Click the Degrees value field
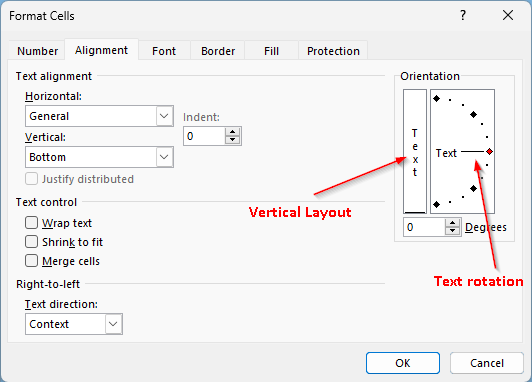This screenshot has height=382, width=532. click(424, 227)
